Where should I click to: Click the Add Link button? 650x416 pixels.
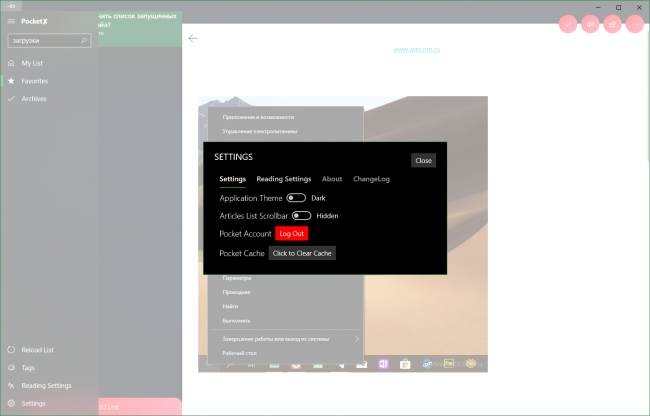pyautogui.click(x=140, y=407)
